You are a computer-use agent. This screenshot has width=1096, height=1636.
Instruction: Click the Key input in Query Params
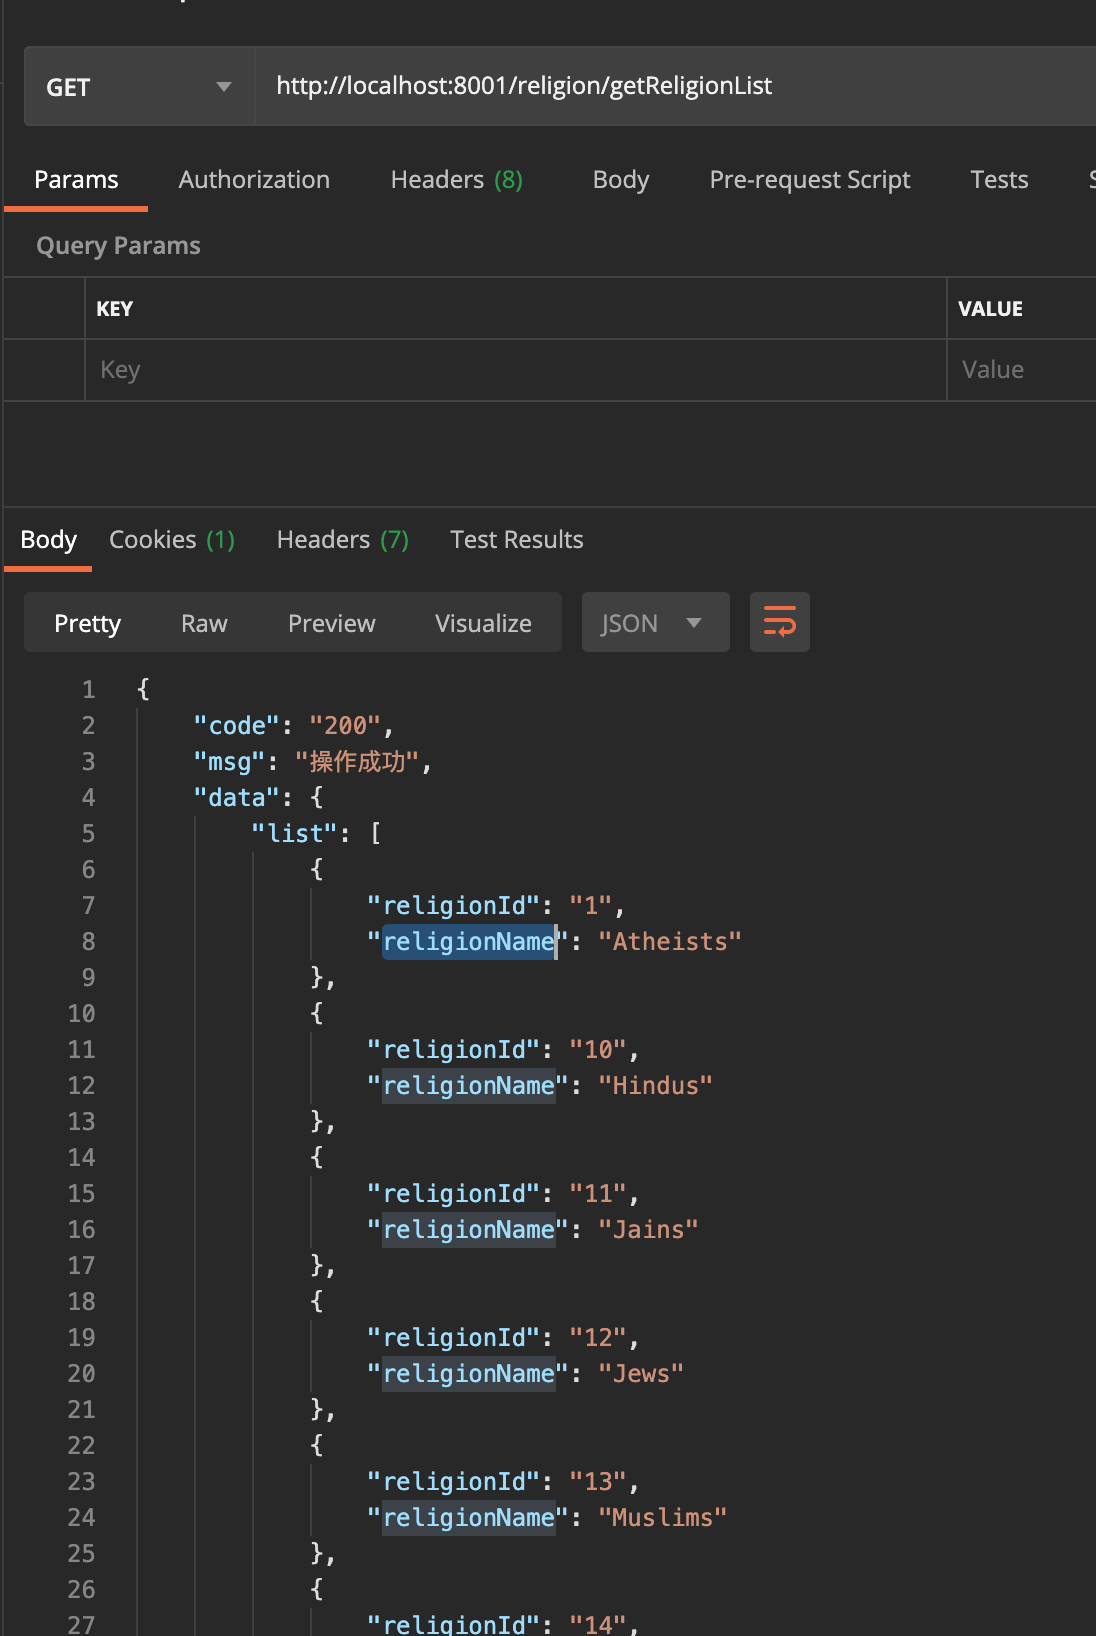(x=515, y=370)
